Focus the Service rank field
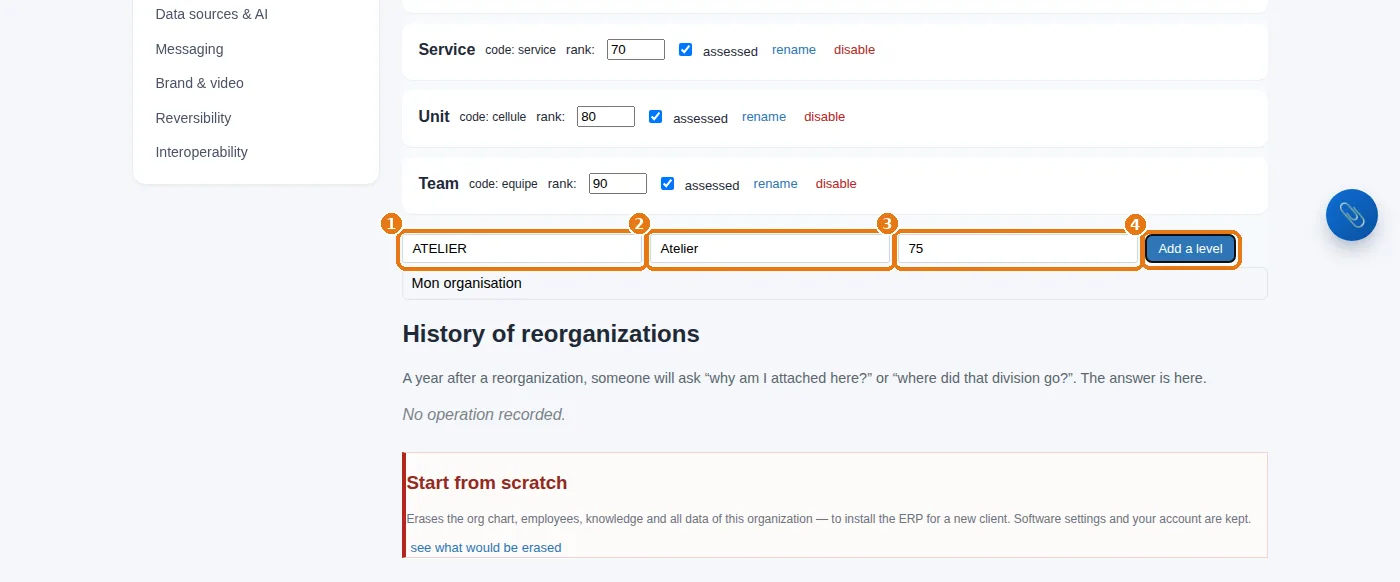 coord(636,49)
